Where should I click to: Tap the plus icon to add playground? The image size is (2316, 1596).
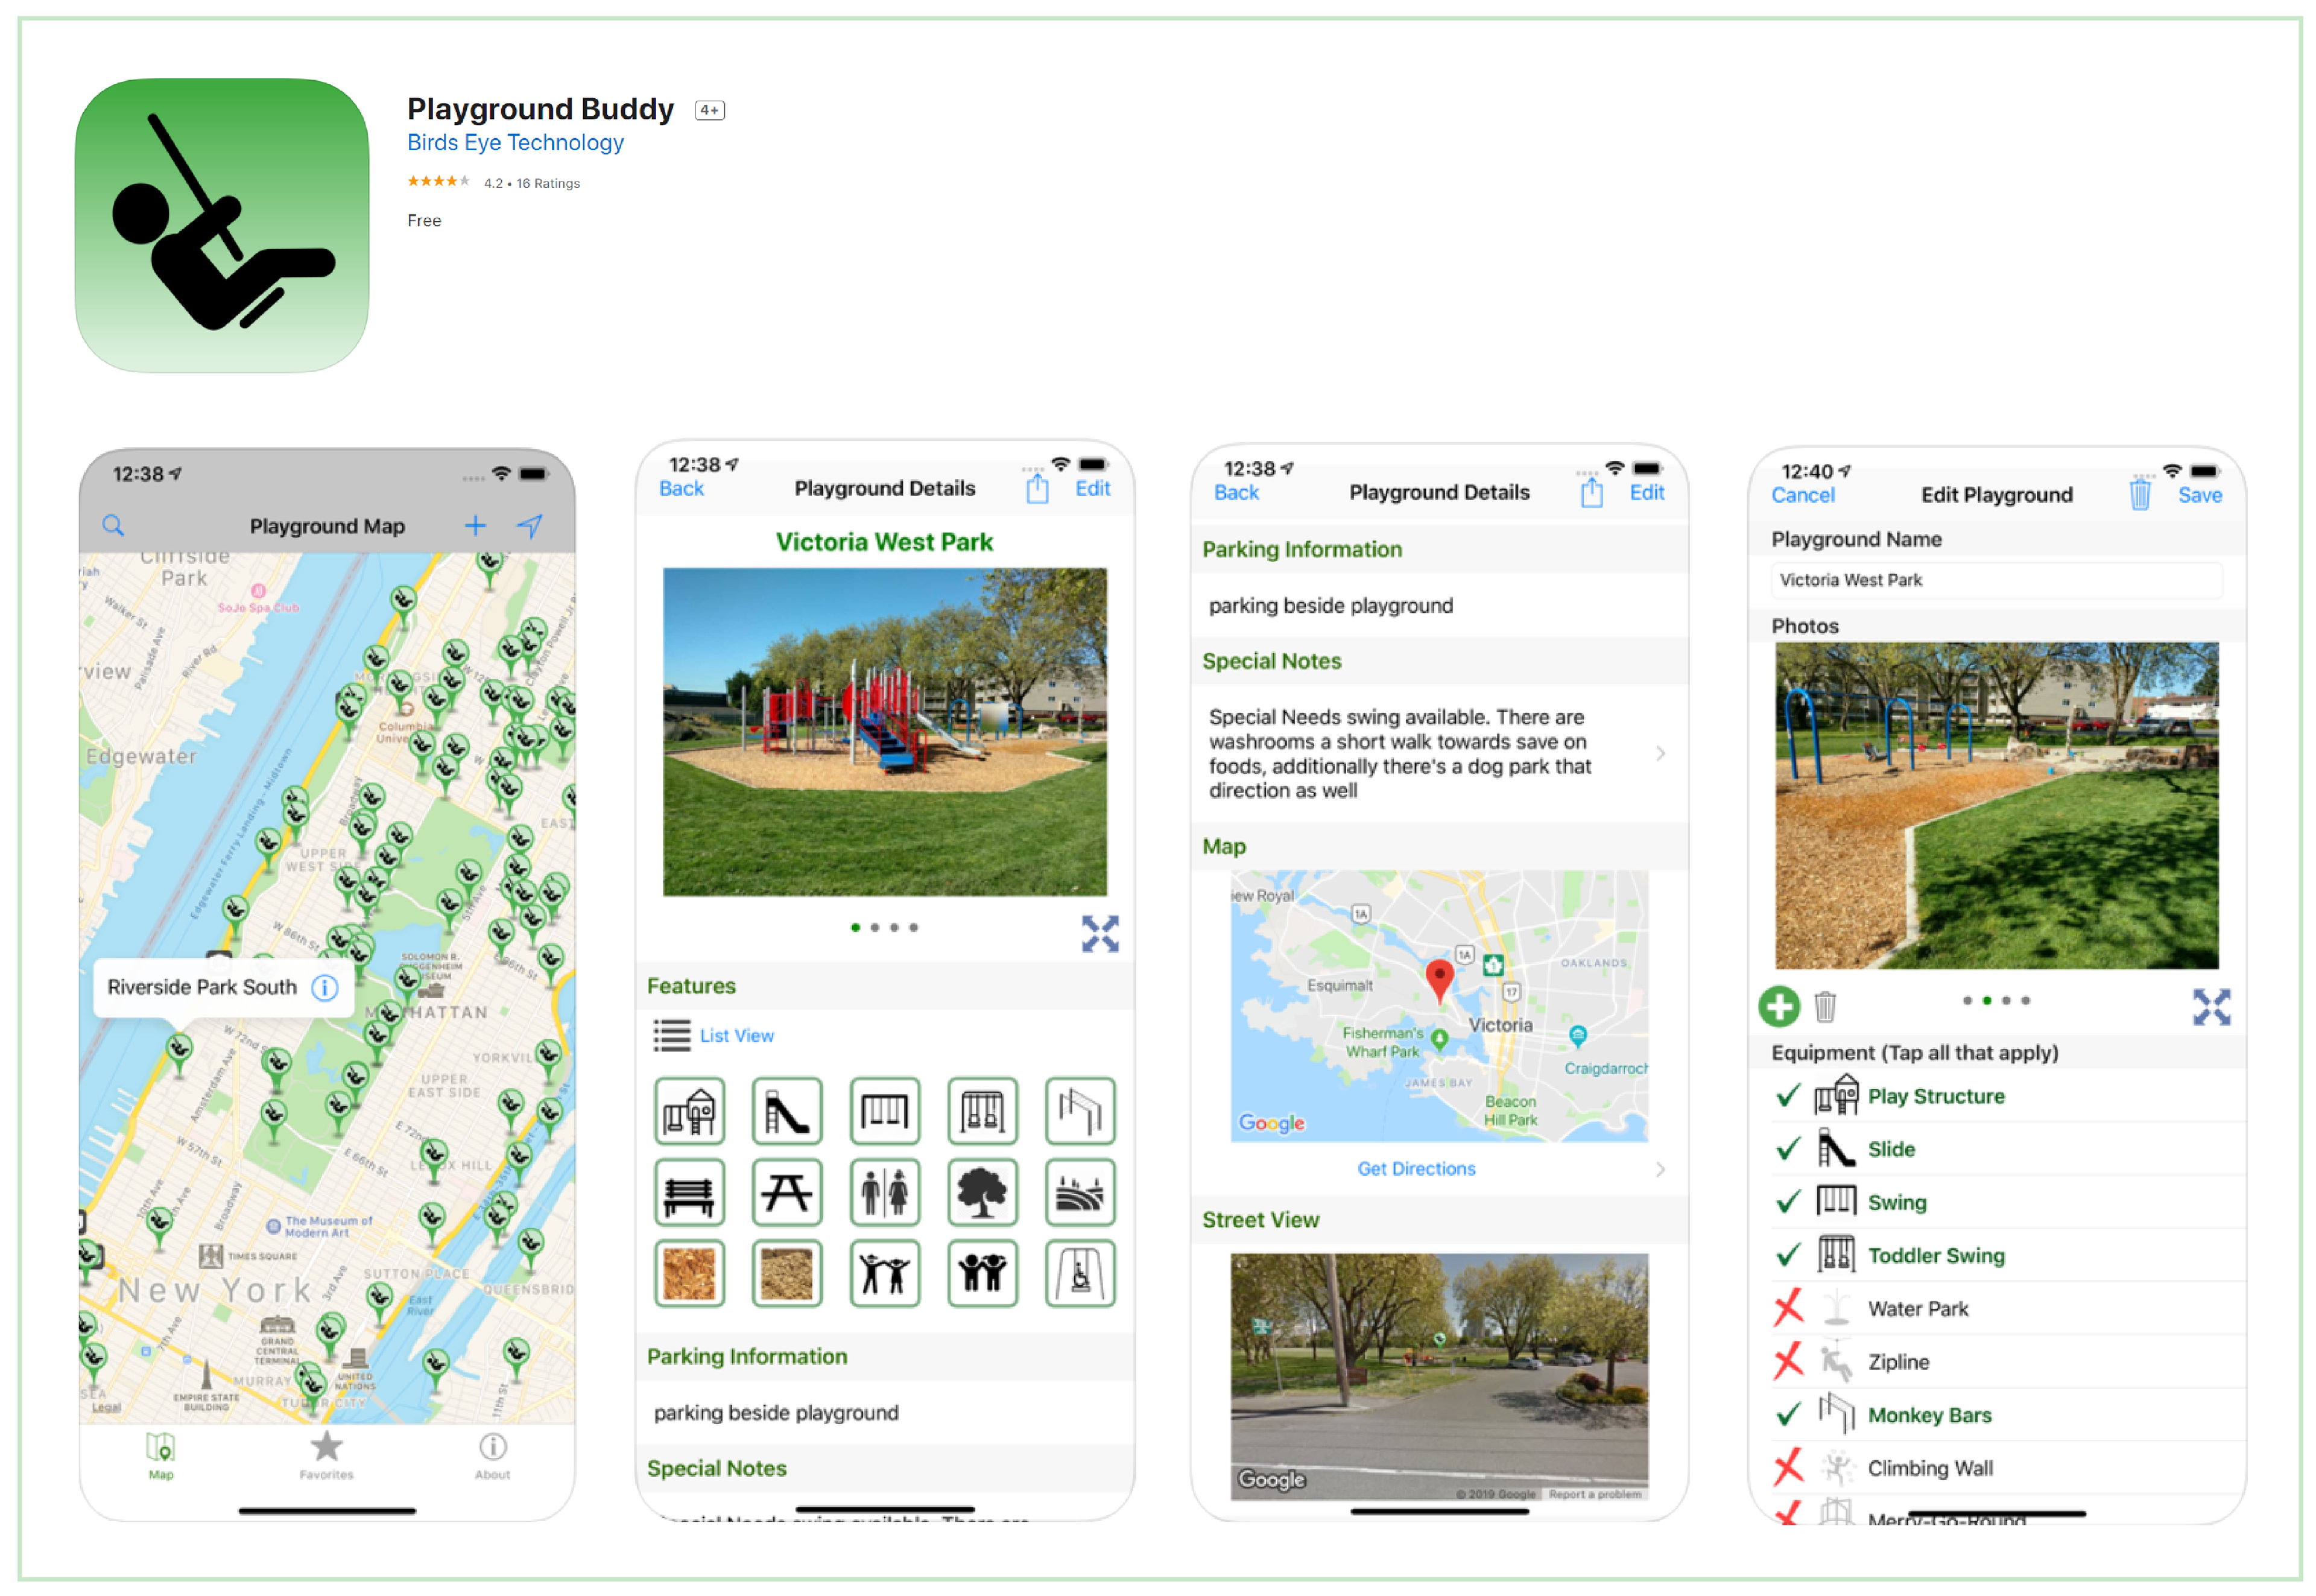click(475, 526)
